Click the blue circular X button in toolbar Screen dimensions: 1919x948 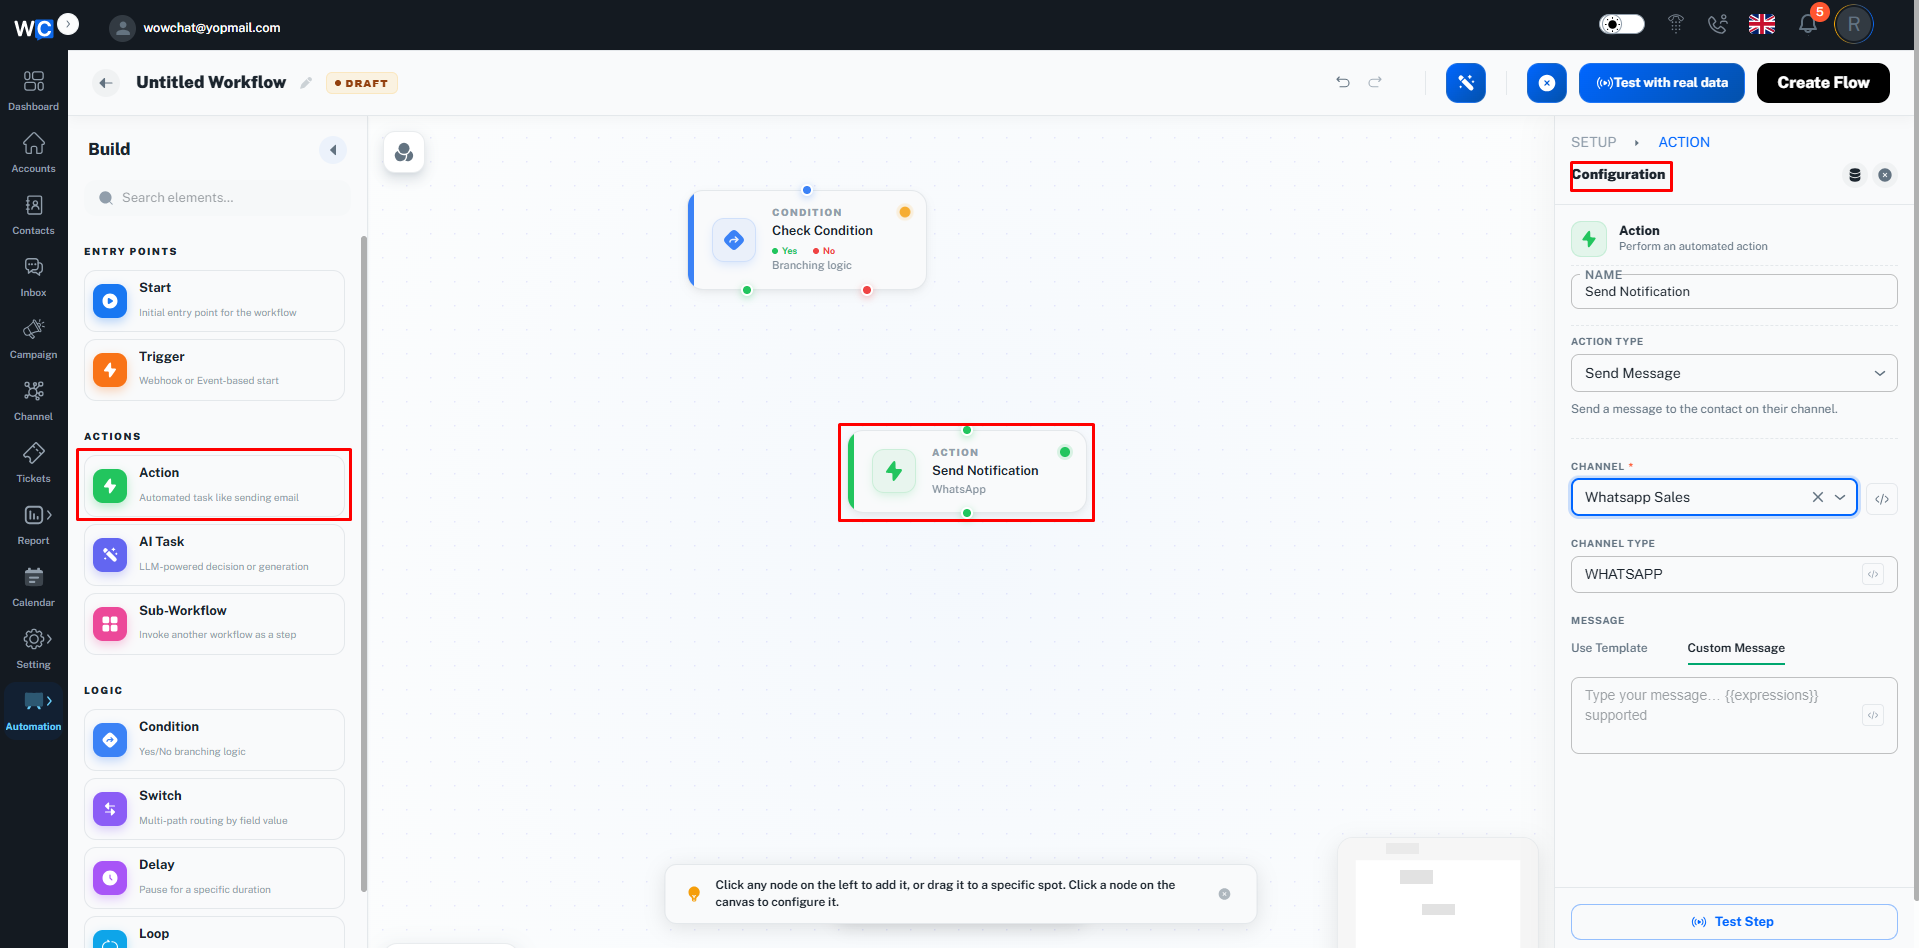pyautogui.click(x=1547, y=83)
